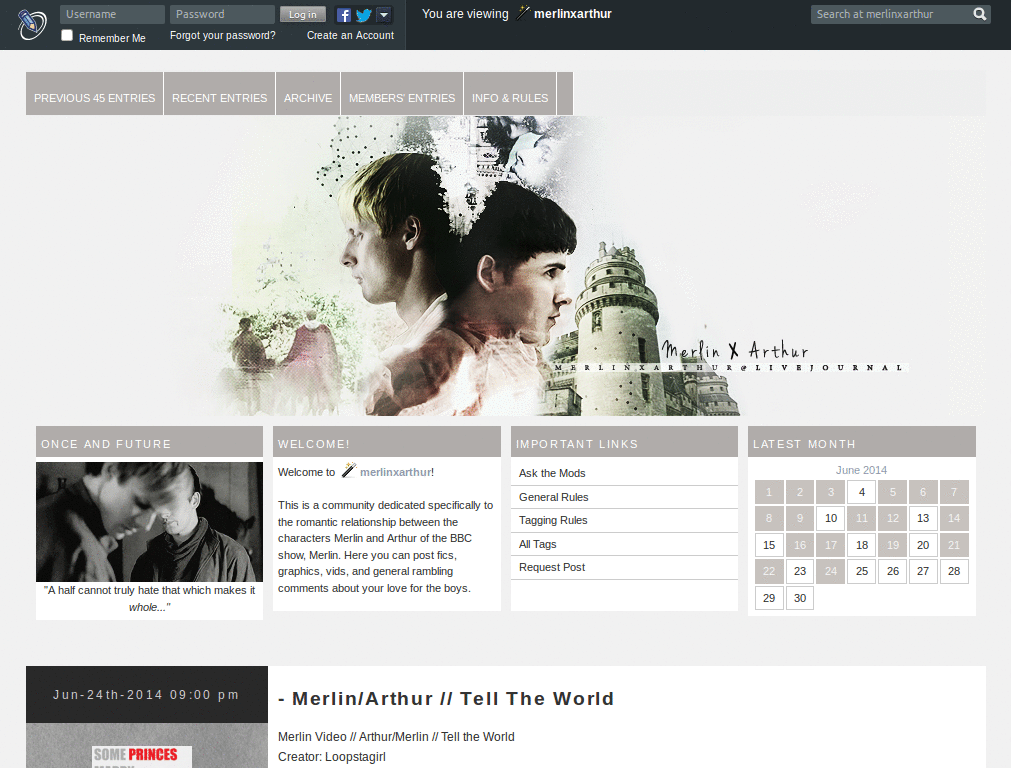Click the Log in button

coord(303,14)
